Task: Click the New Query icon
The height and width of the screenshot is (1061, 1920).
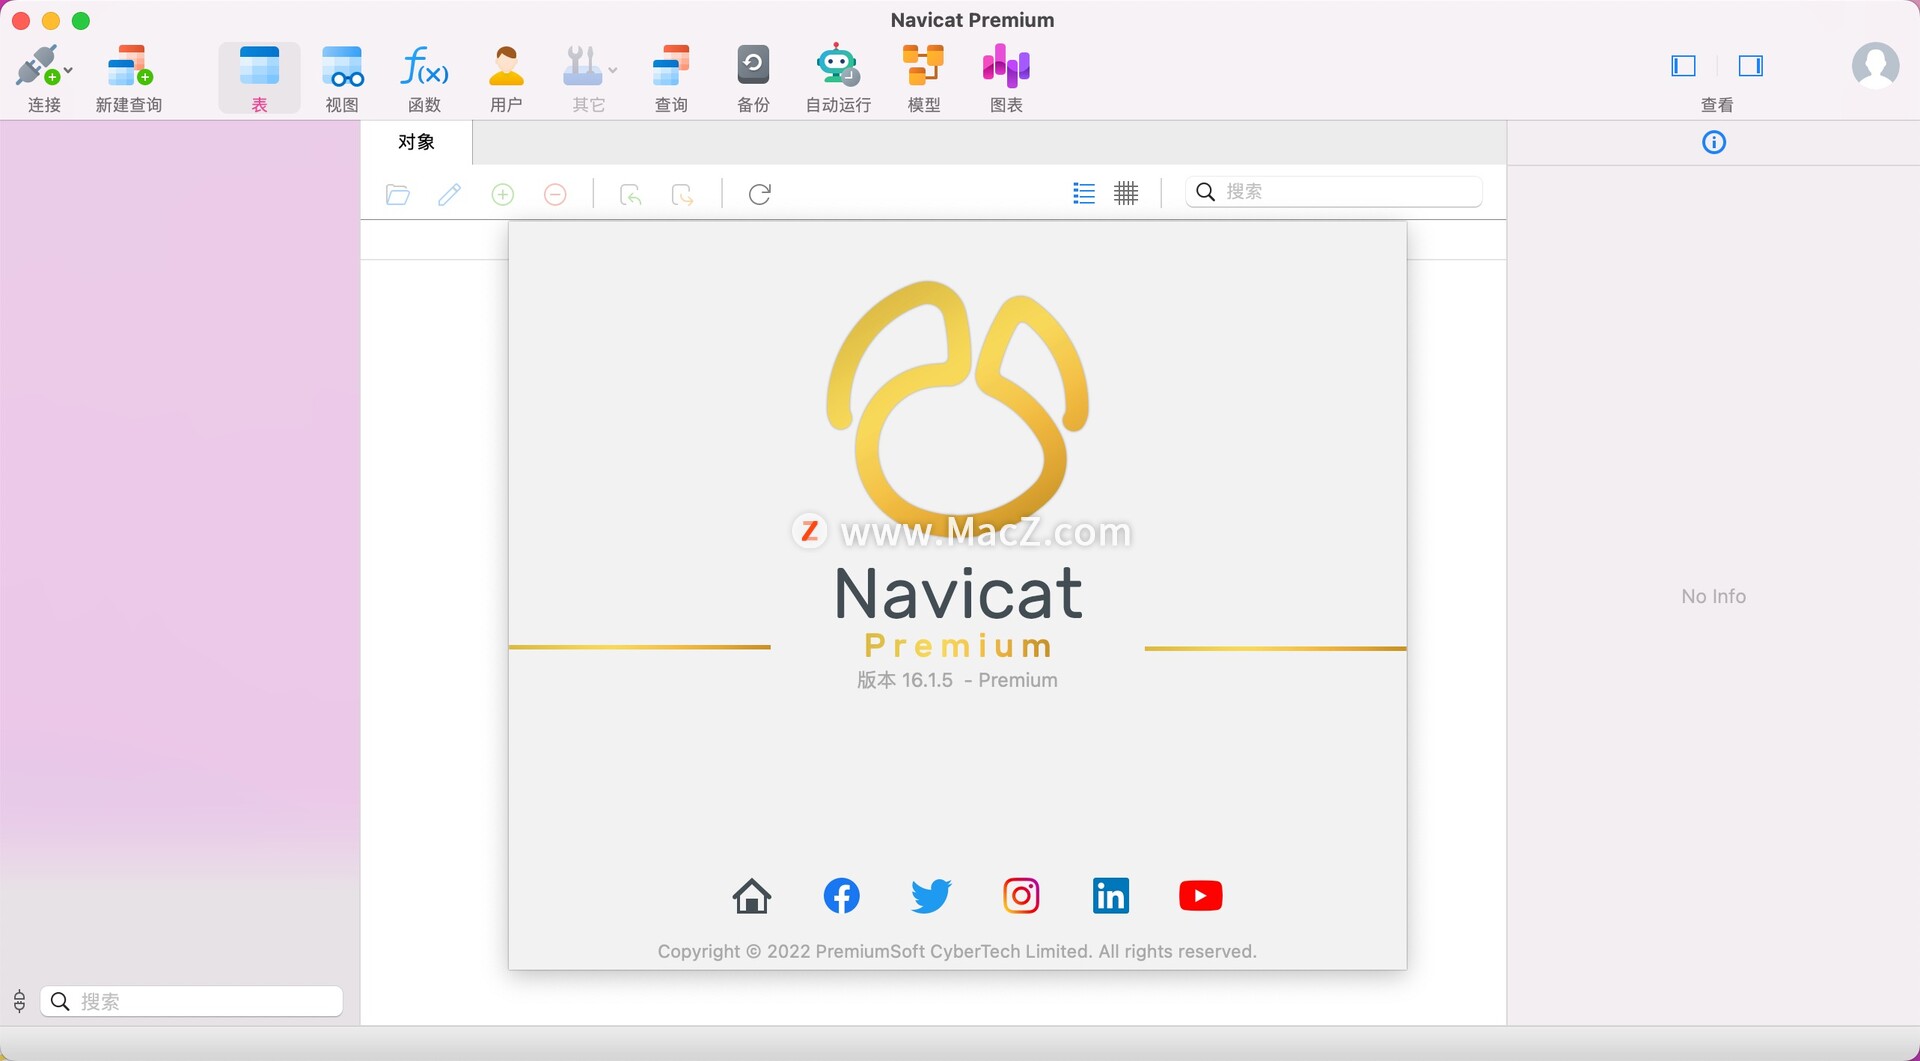Action: (x=128, y=68)
